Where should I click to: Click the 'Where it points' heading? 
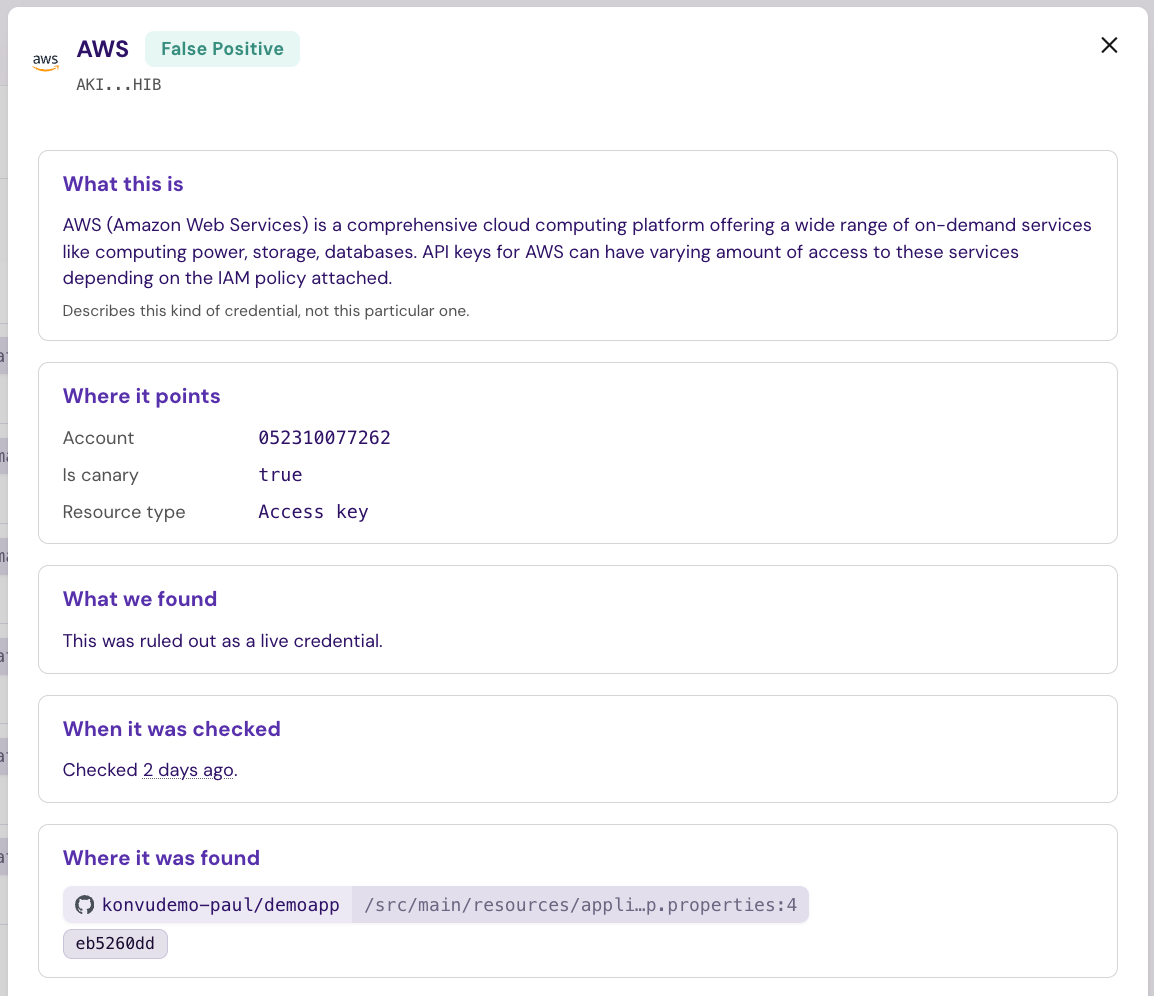coord(141,396)
